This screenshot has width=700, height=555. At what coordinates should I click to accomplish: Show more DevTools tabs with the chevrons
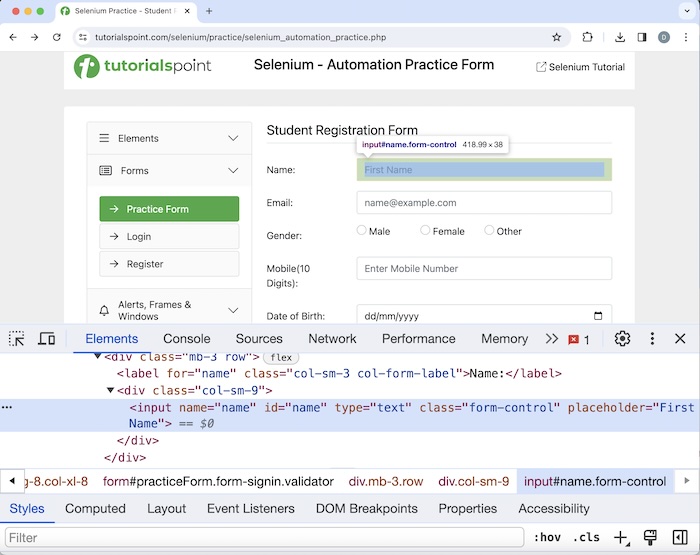point(551,339)
